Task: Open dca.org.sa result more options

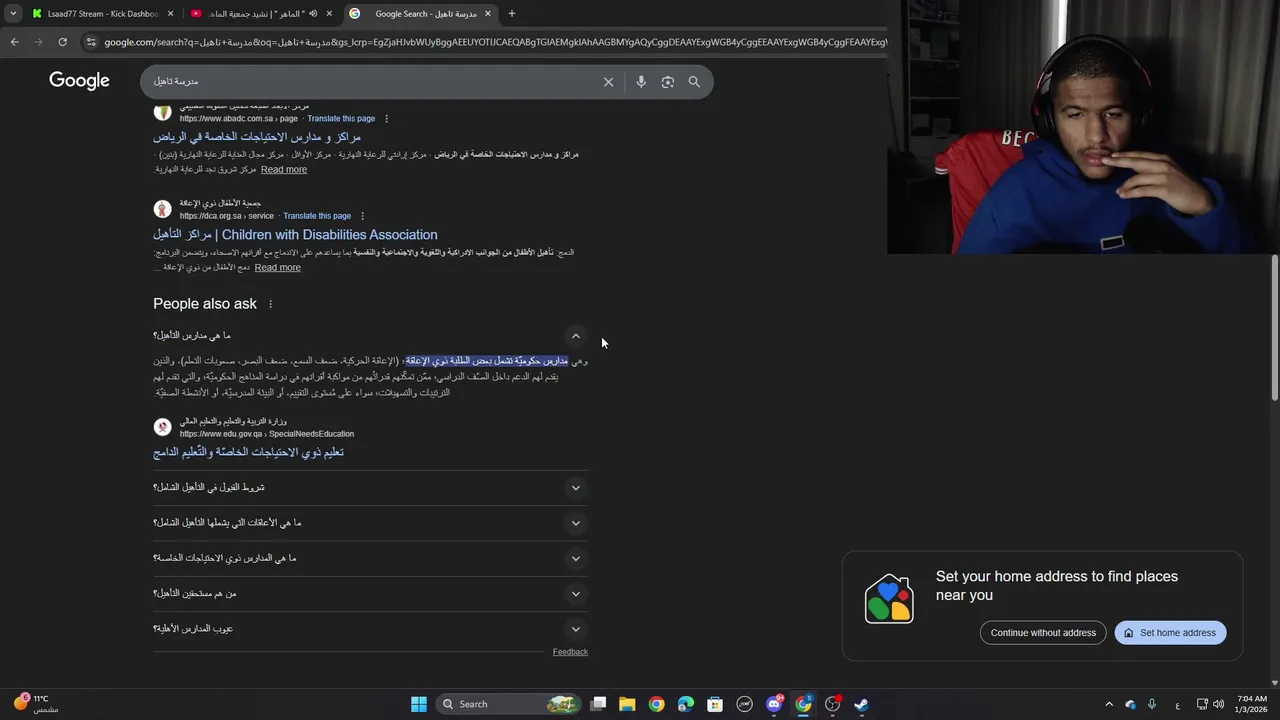Action: 362,216
